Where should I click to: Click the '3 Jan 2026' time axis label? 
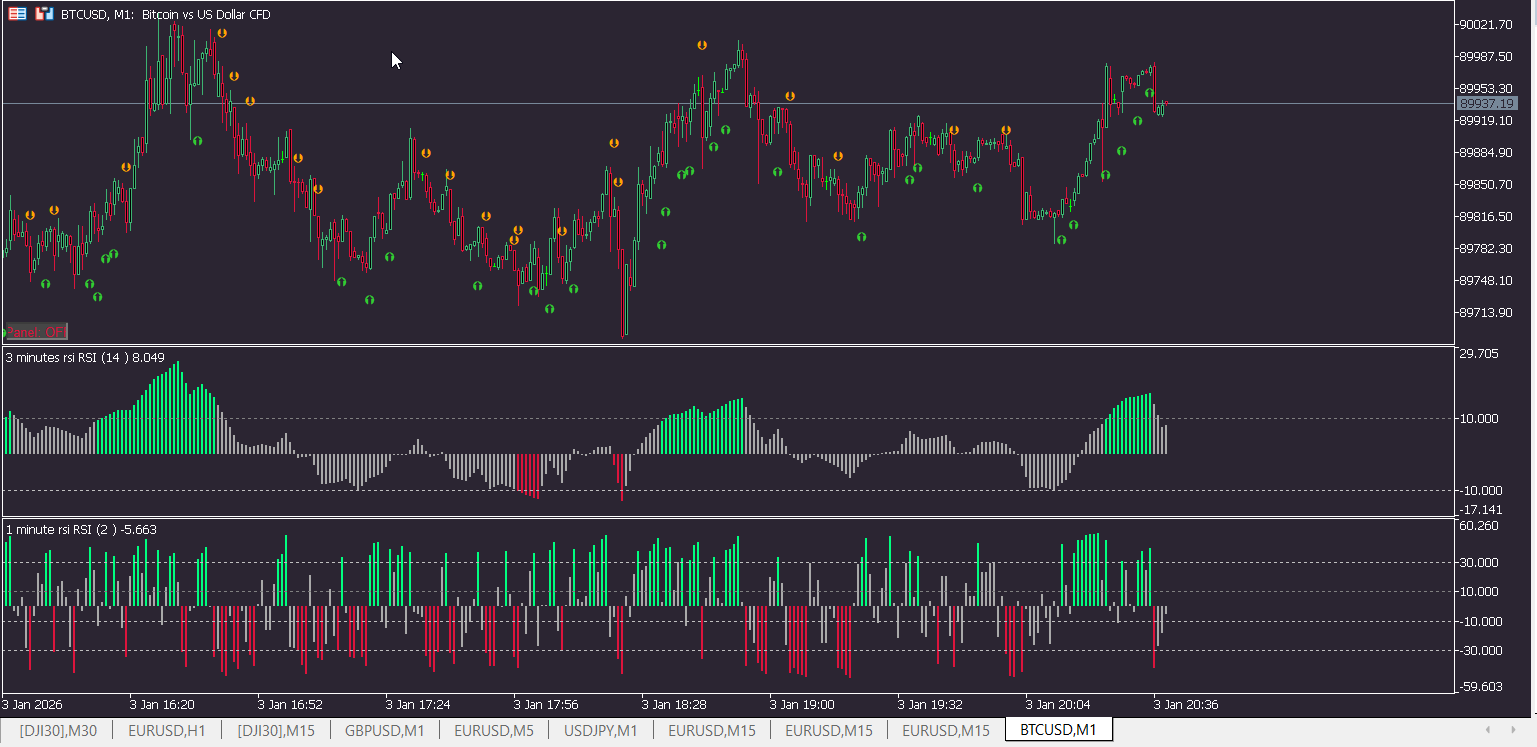[33, 704]
